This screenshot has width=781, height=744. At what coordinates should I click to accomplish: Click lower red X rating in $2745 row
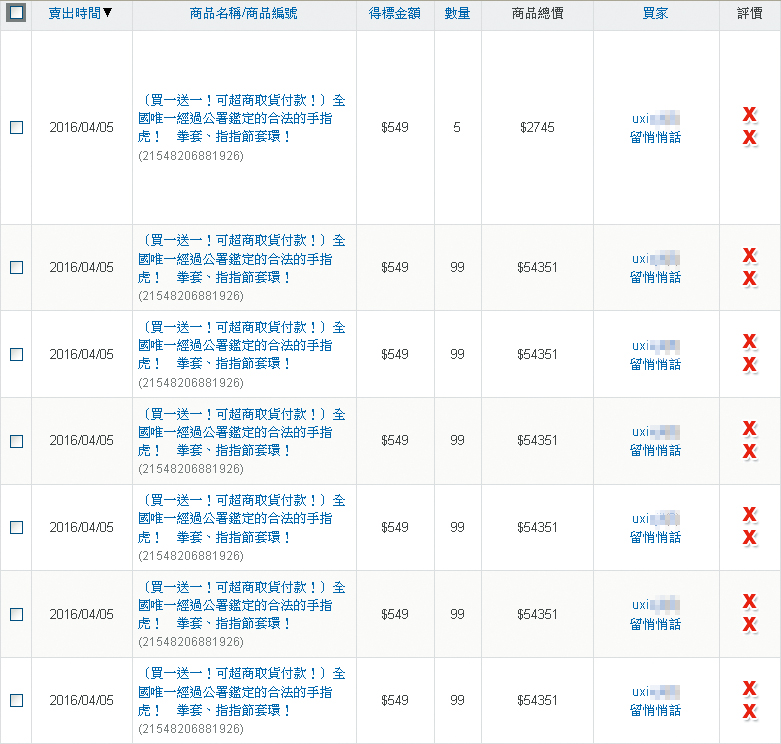750,137
